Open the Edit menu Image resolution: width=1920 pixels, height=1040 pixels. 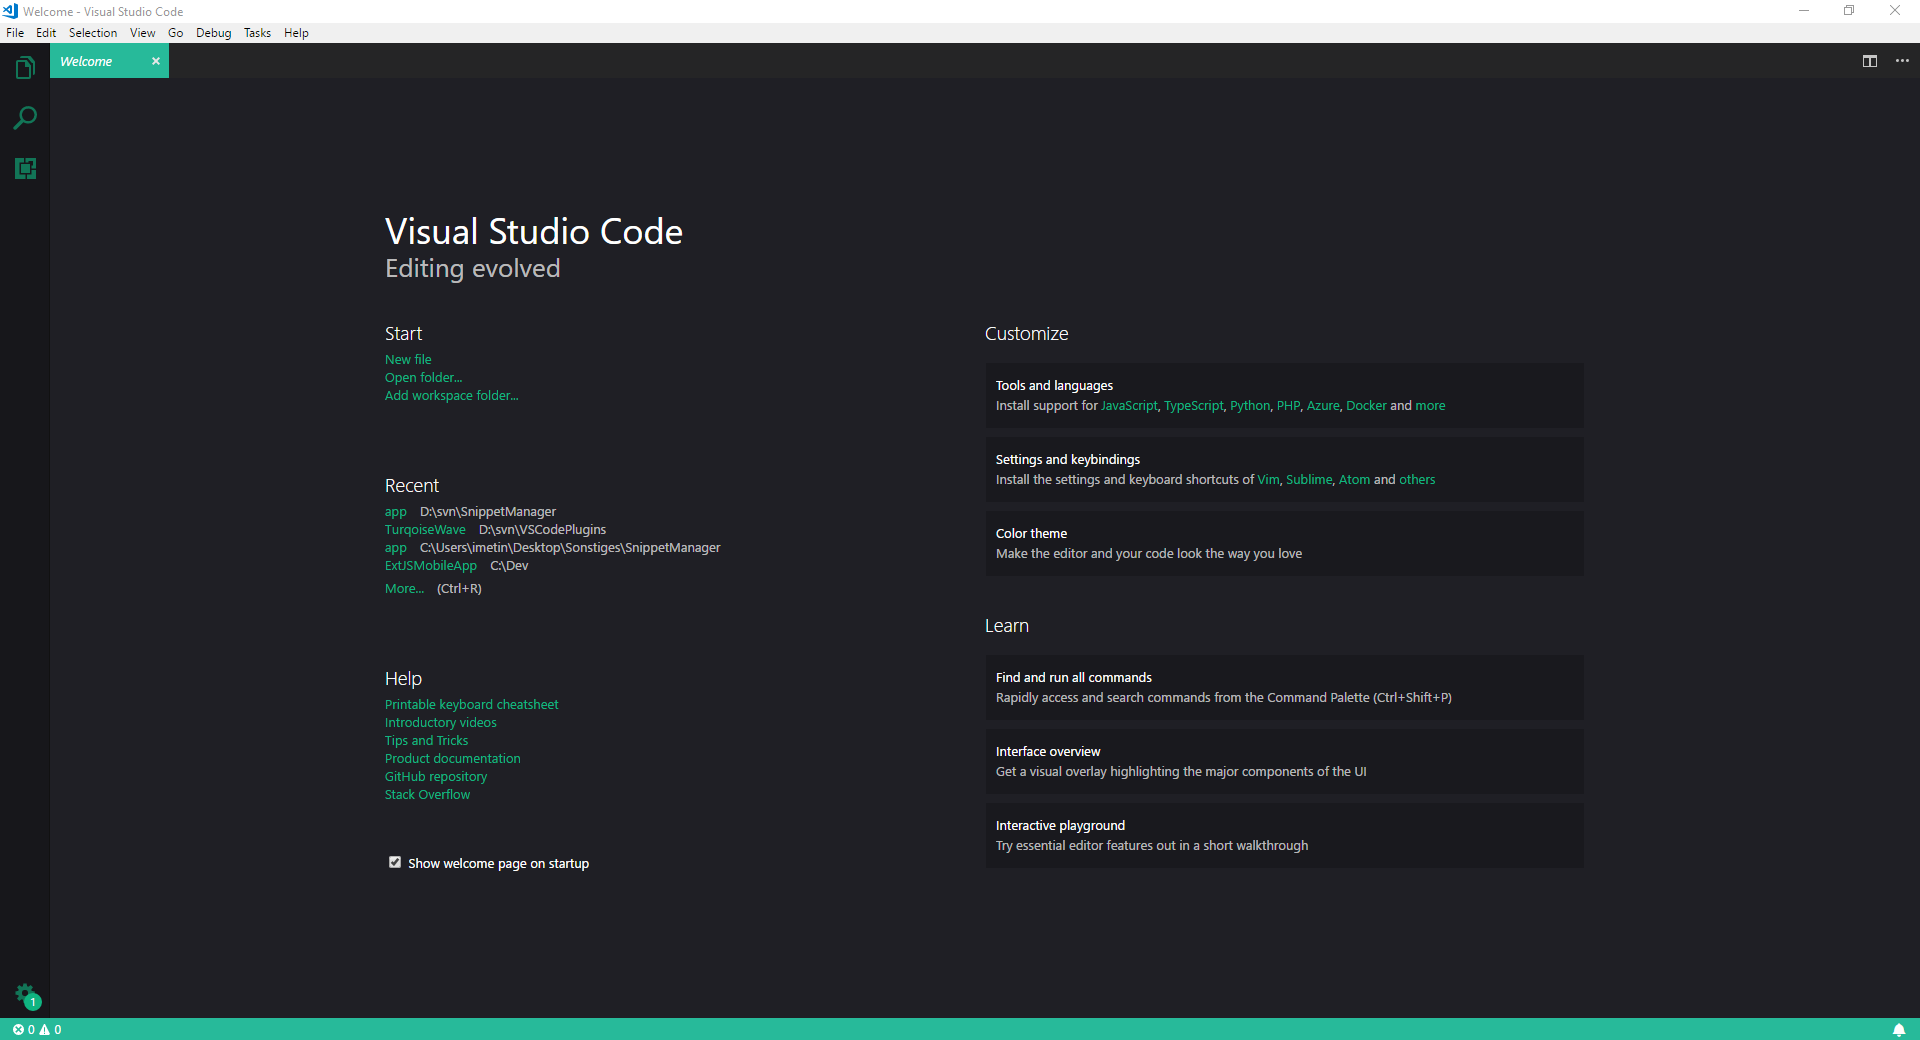tap(46, 33)
